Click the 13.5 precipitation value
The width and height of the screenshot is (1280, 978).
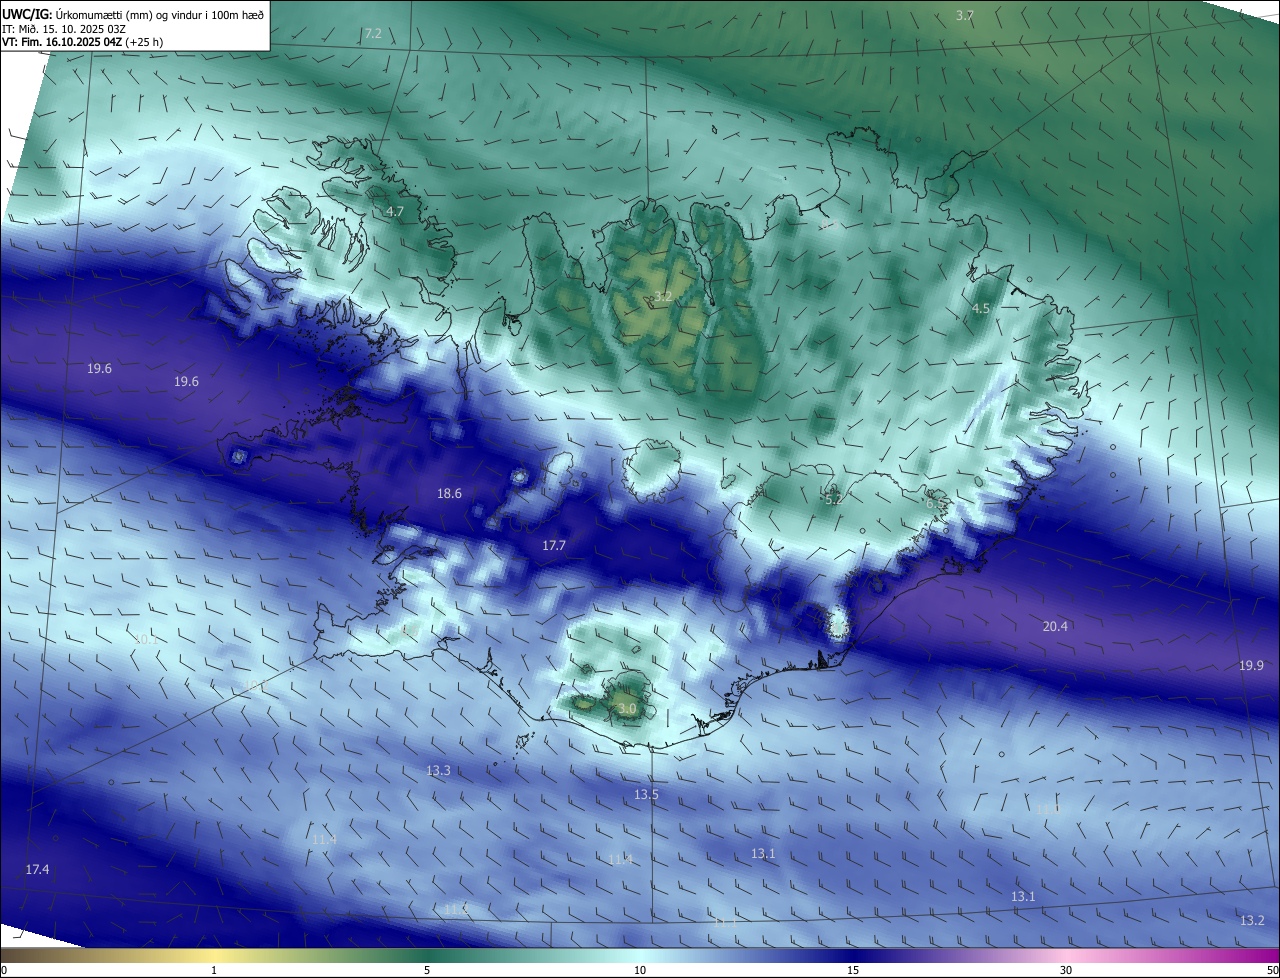coord(647,794)
